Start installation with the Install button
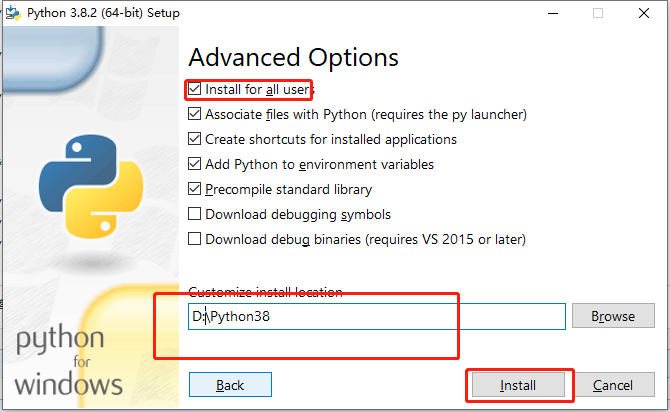The width and height of the screenshot is (670, 412). point(518,385)
